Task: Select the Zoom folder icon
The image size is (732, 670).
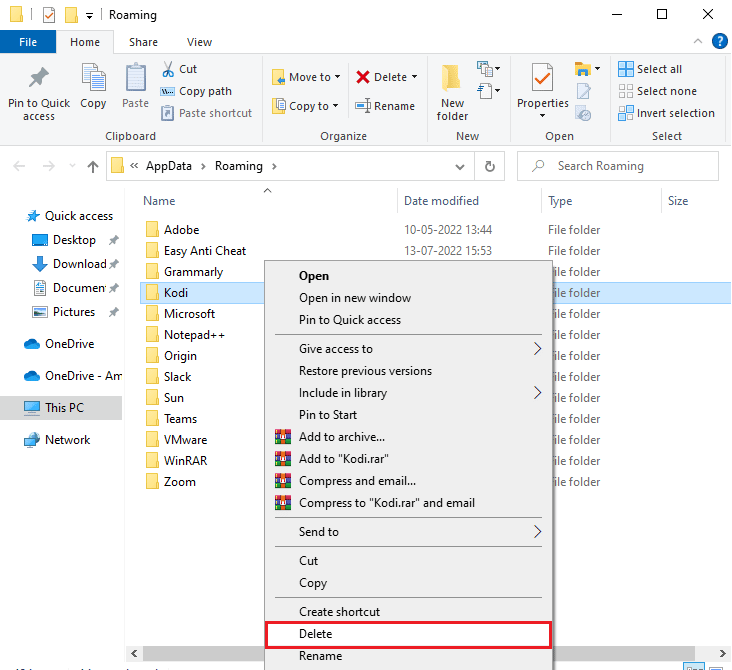Action: click(x=152, y=481)
